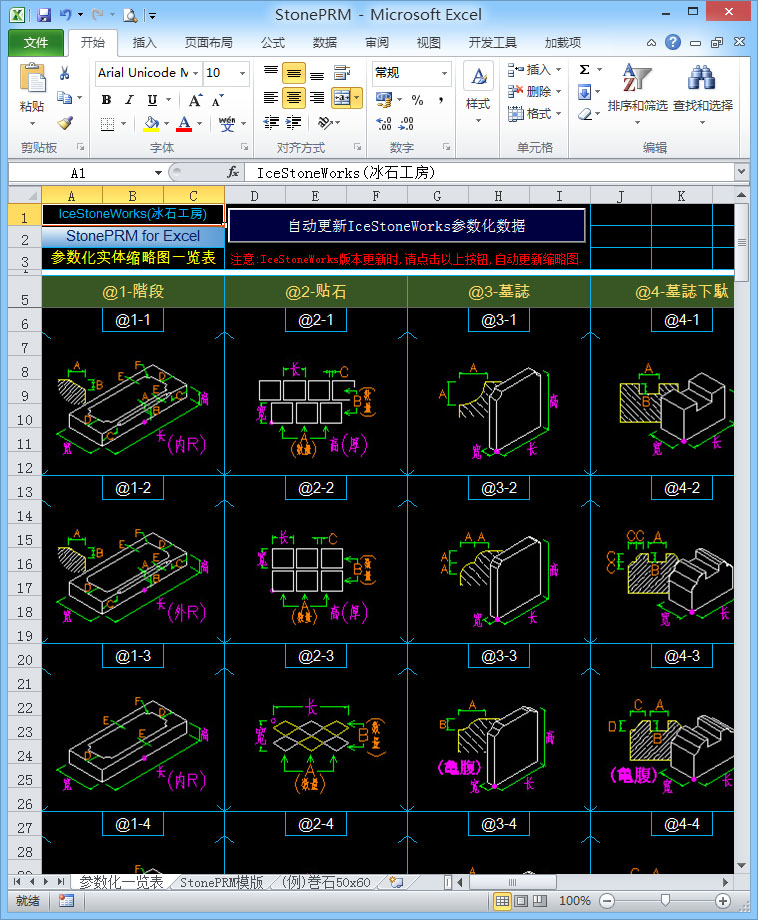This screenshot has width=758, height=920.
Task: Align text to top
Action: [271, 73]
